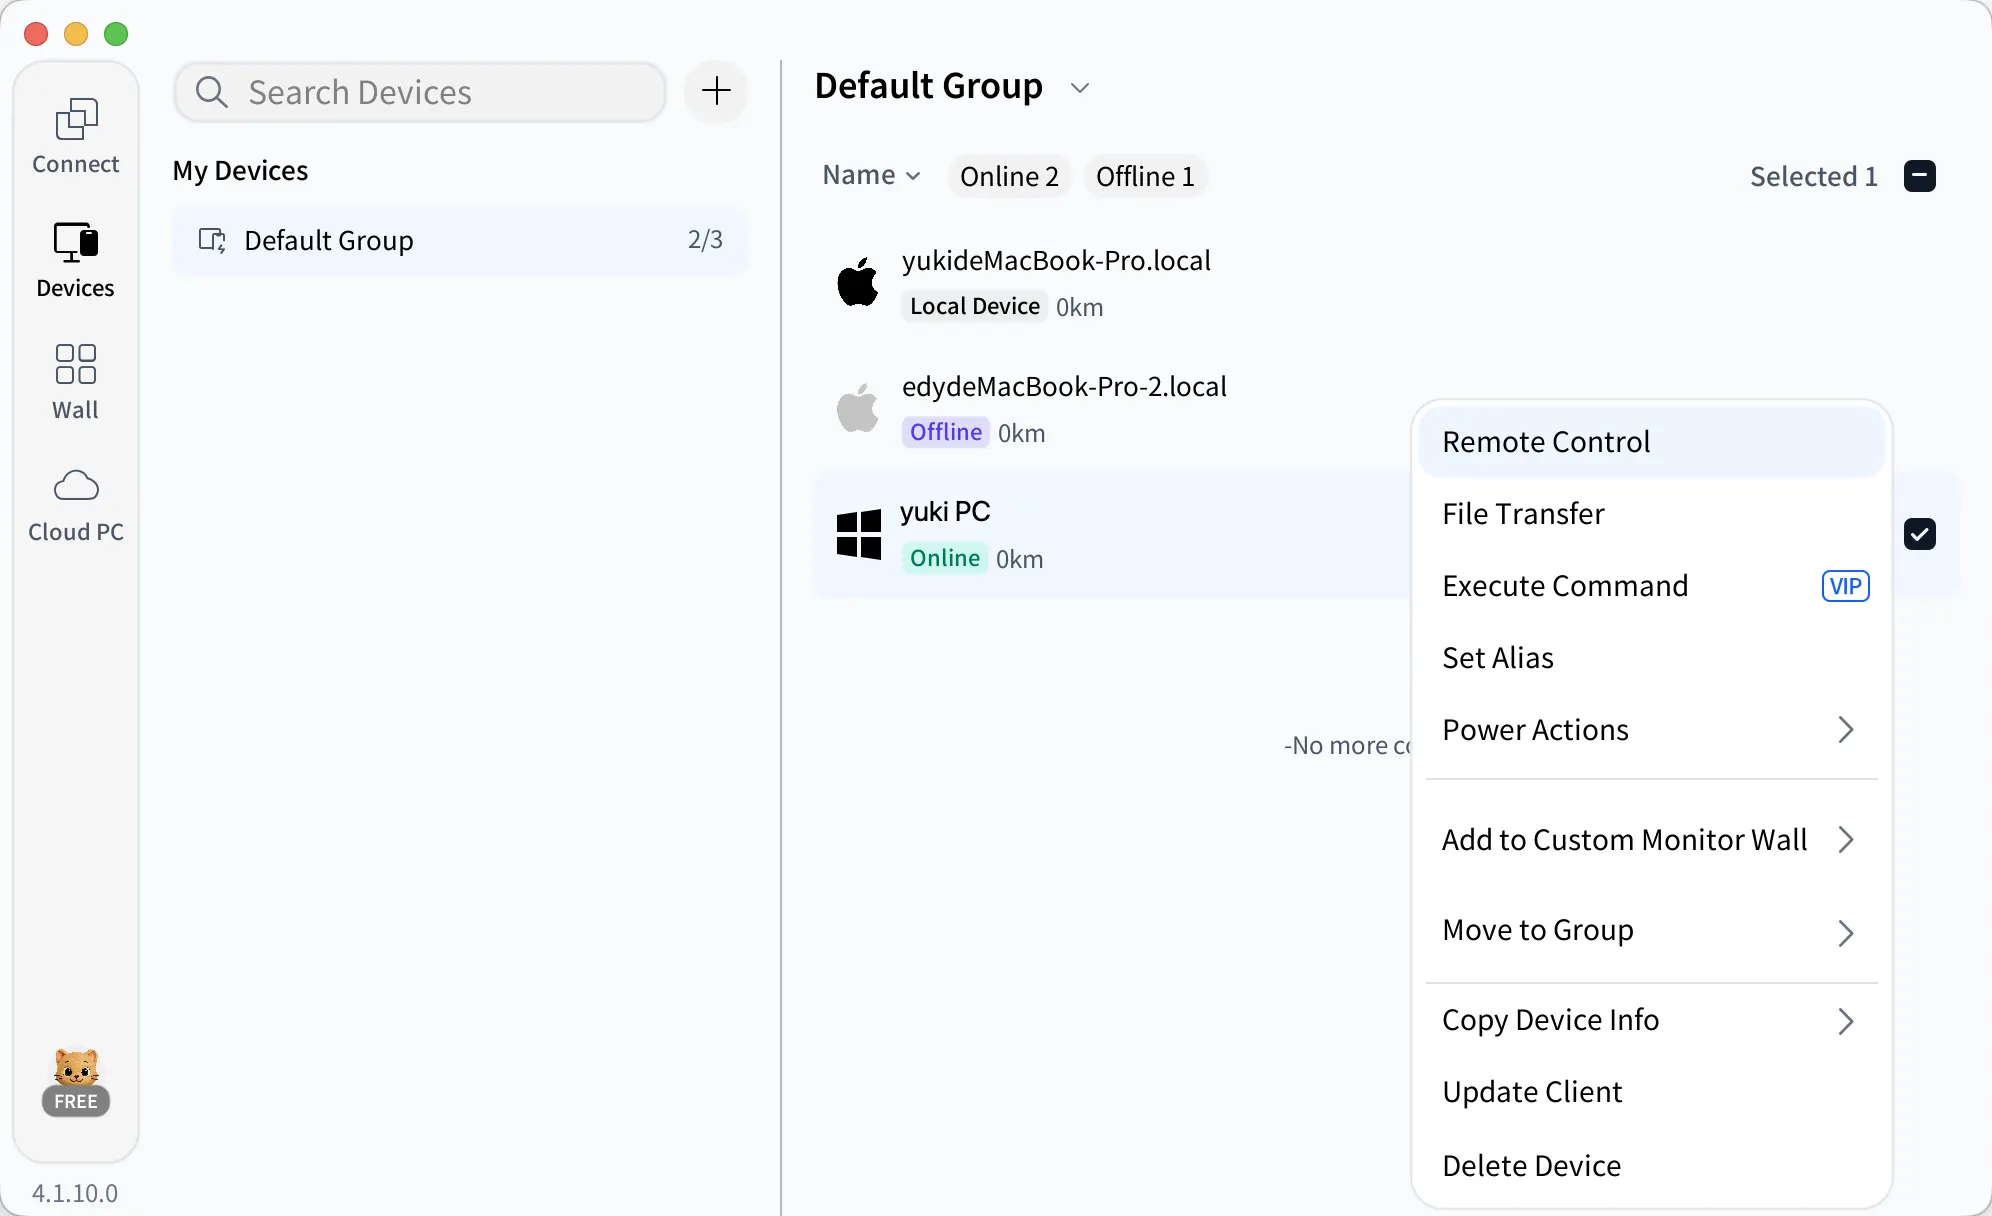This screenshot has height=1216, width=1992.
Task: Open the Wall monitor view
Action: click(x=76, y=382)
